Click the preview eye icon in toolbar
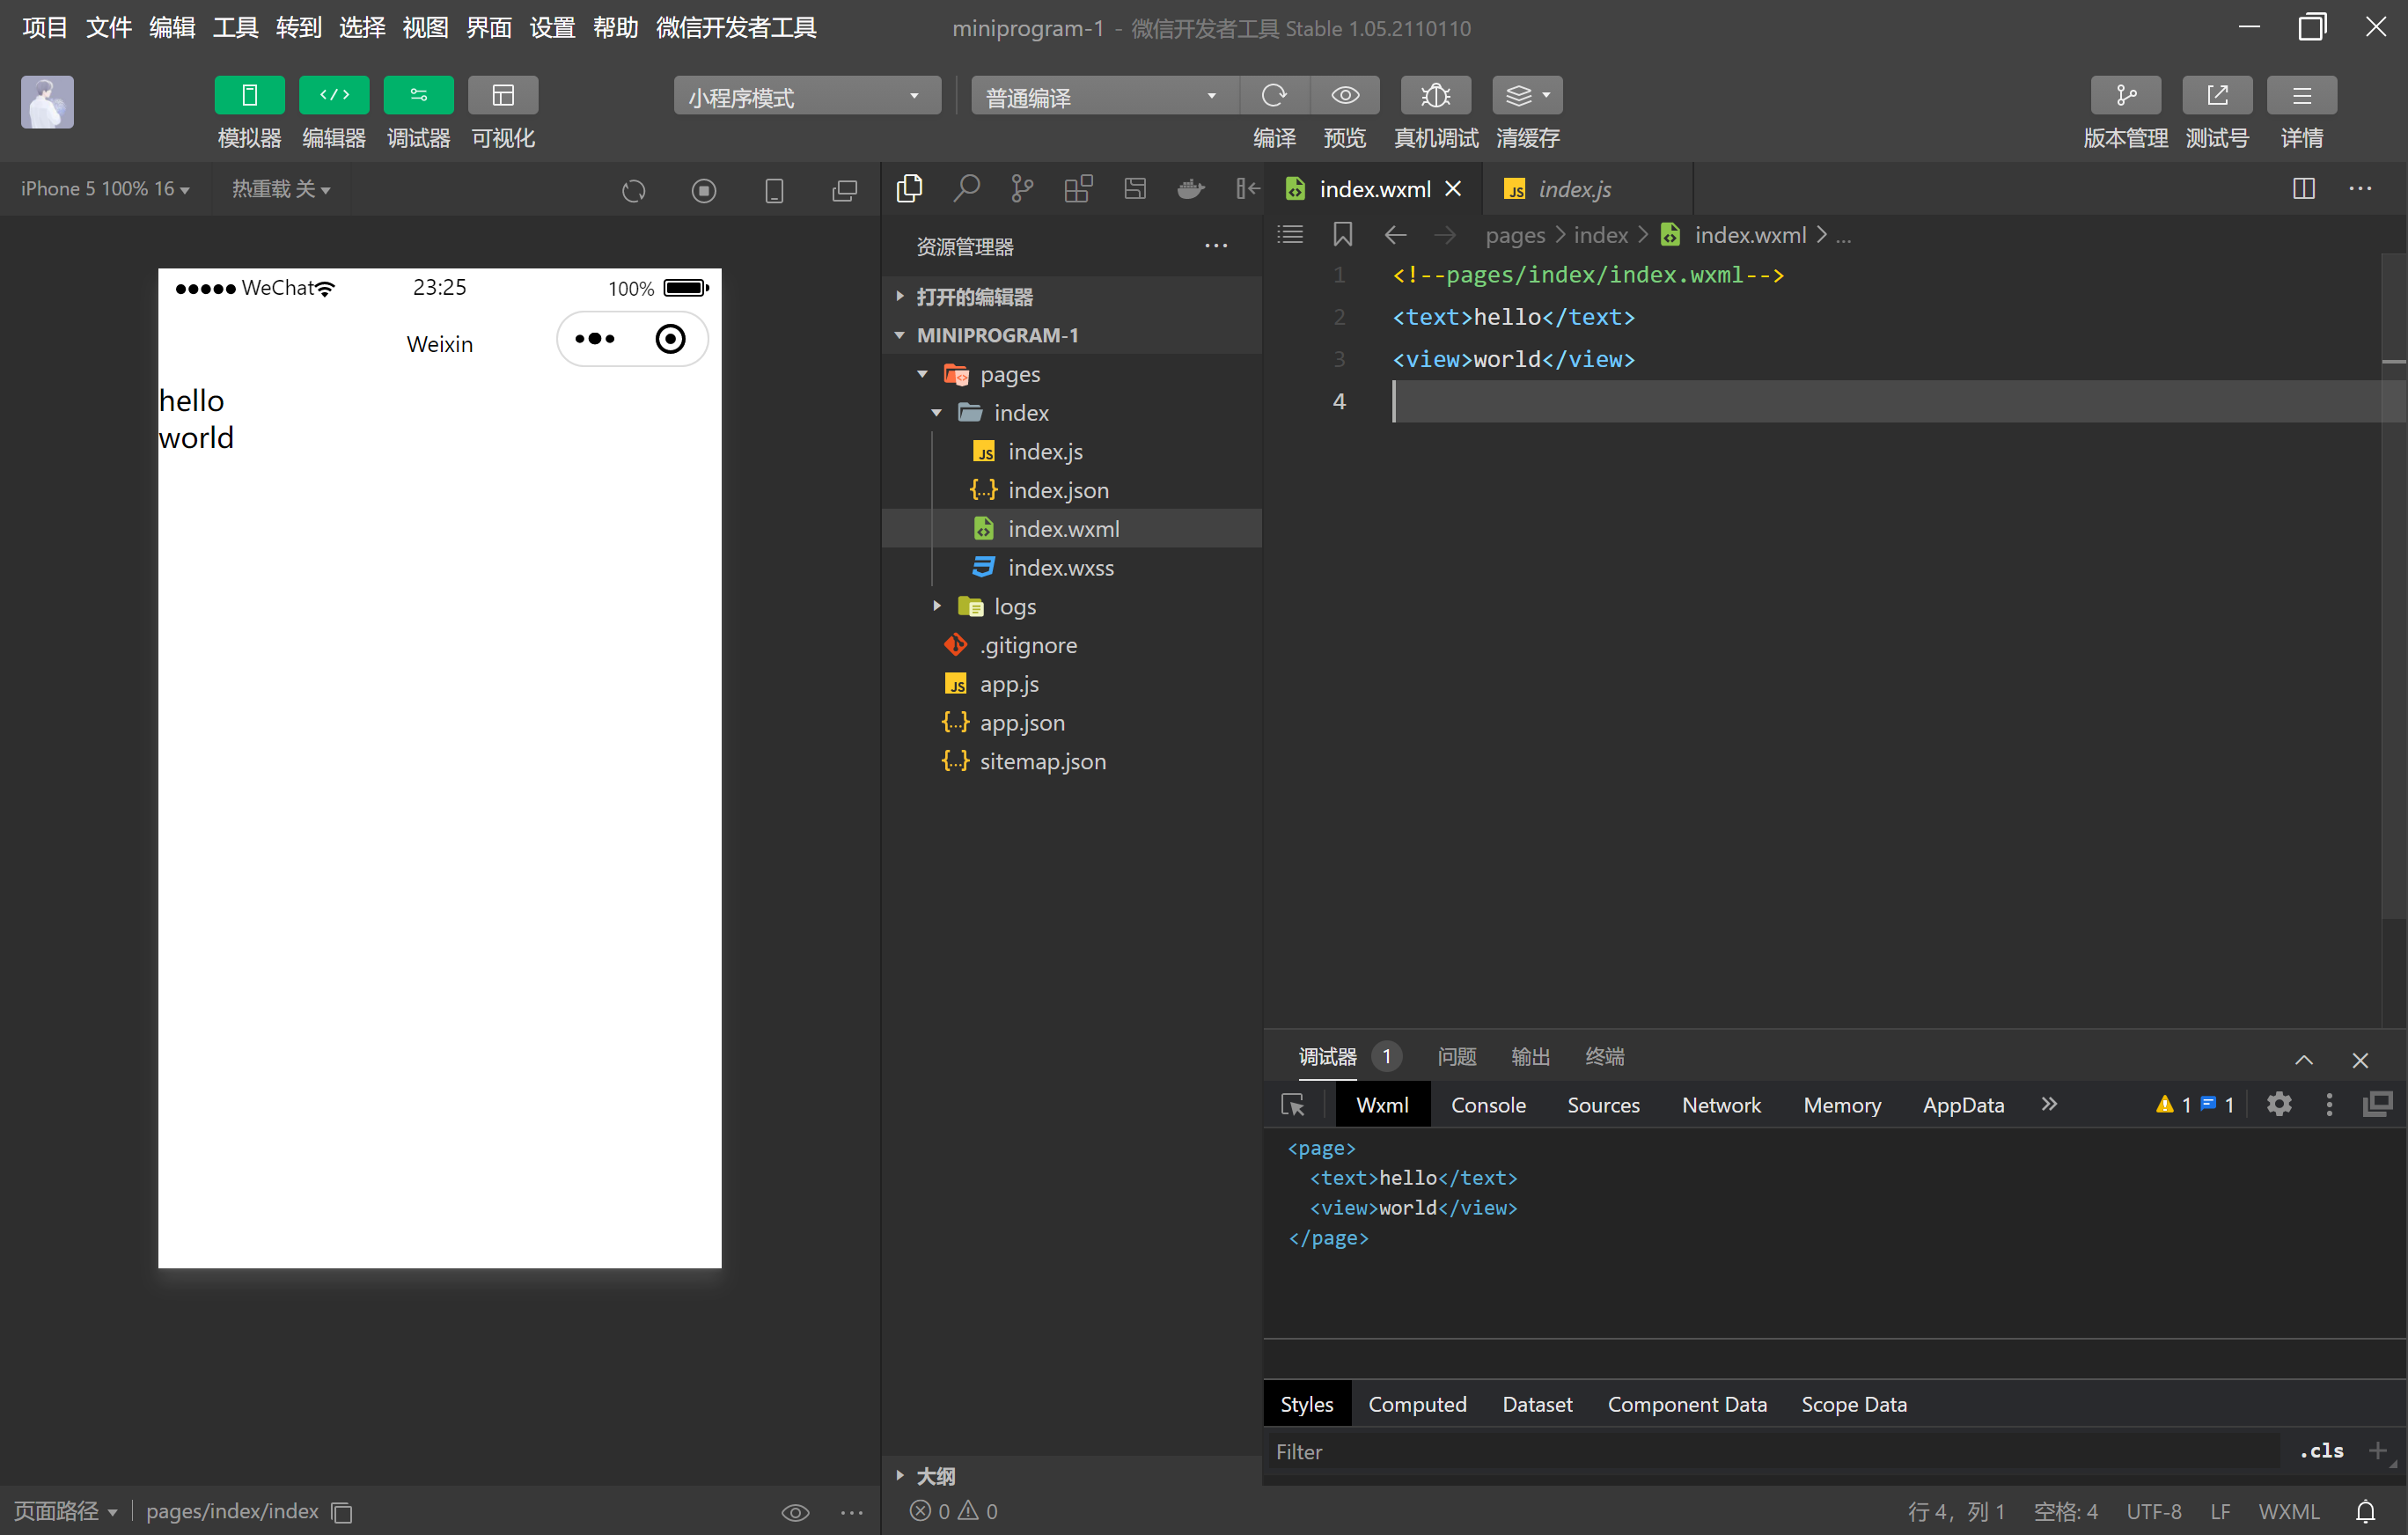 click(1344, 96)
